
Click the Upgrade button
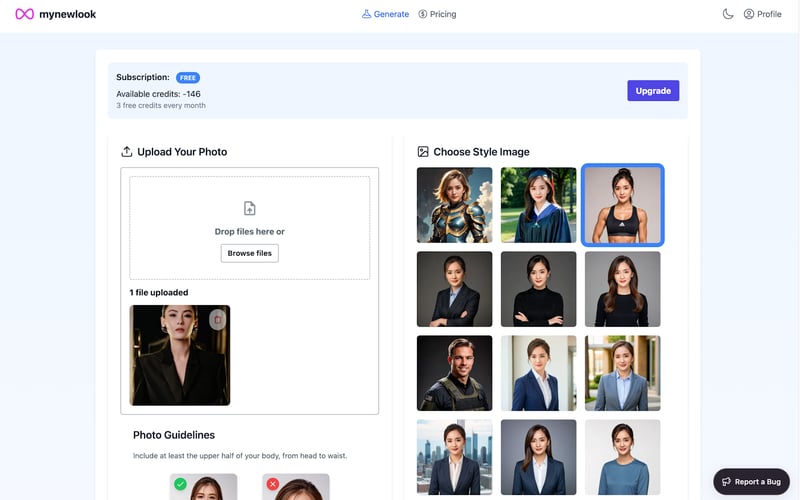[x=653, y=91]
